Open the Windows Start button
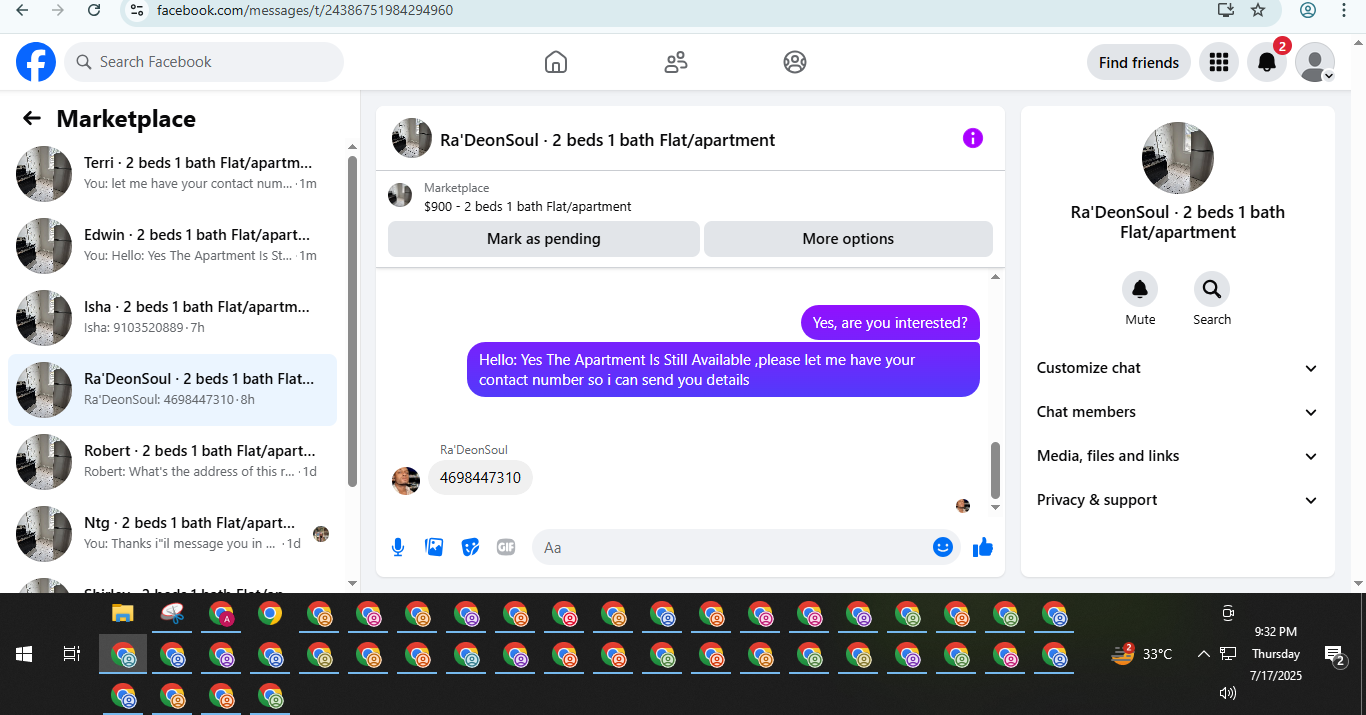 pyautogui.click(x=24, y=654)
